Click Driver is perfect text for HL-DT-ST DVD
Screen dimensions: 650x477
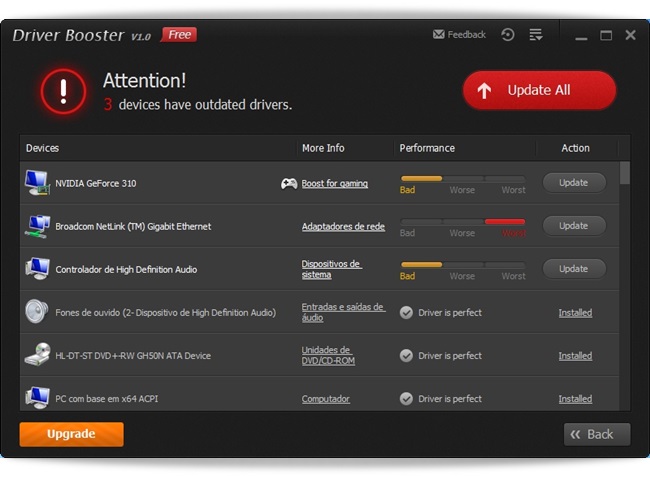point(450,356)
